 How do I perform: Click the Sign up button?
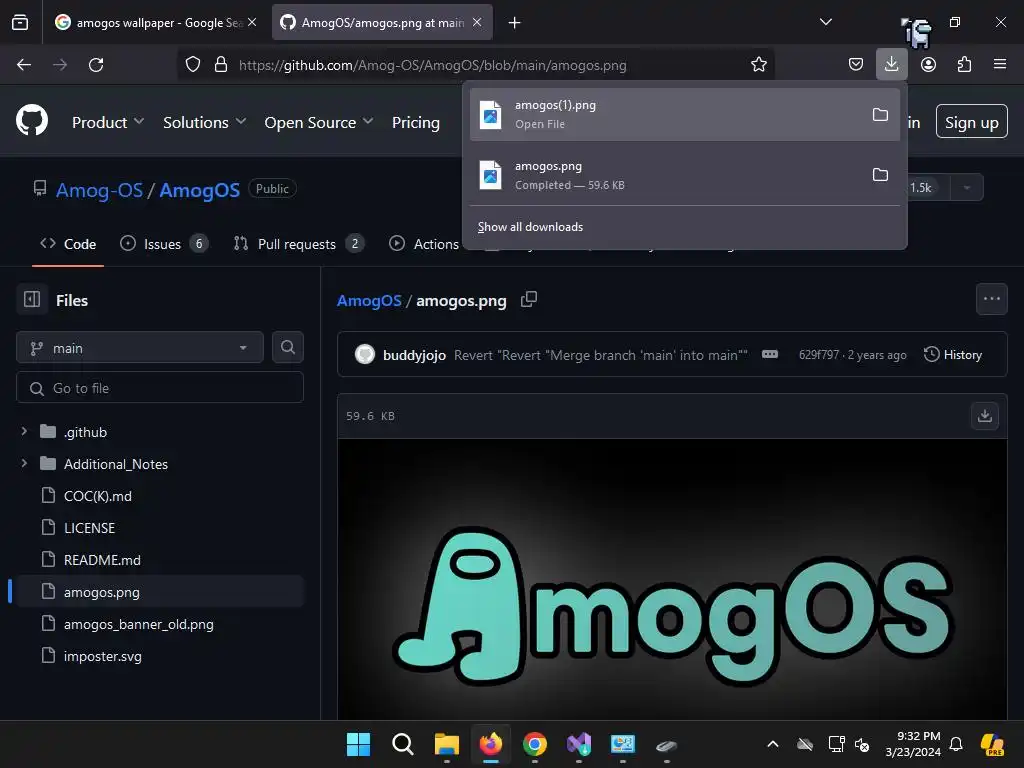click(x=971, y=122)
